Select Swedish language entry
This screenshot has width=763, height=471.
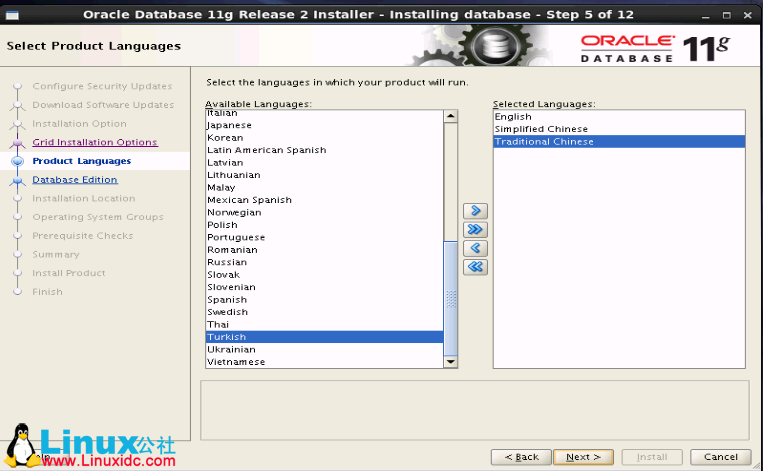click(325, 312)
